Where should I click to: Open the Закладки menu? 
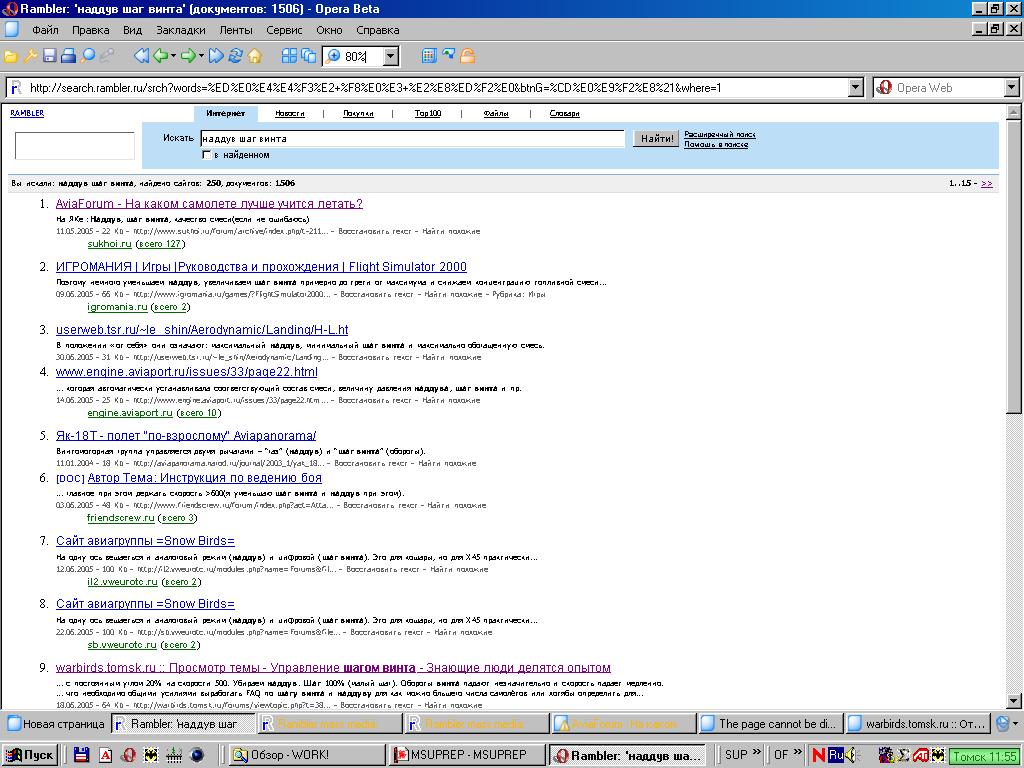[x=181, y=30]
